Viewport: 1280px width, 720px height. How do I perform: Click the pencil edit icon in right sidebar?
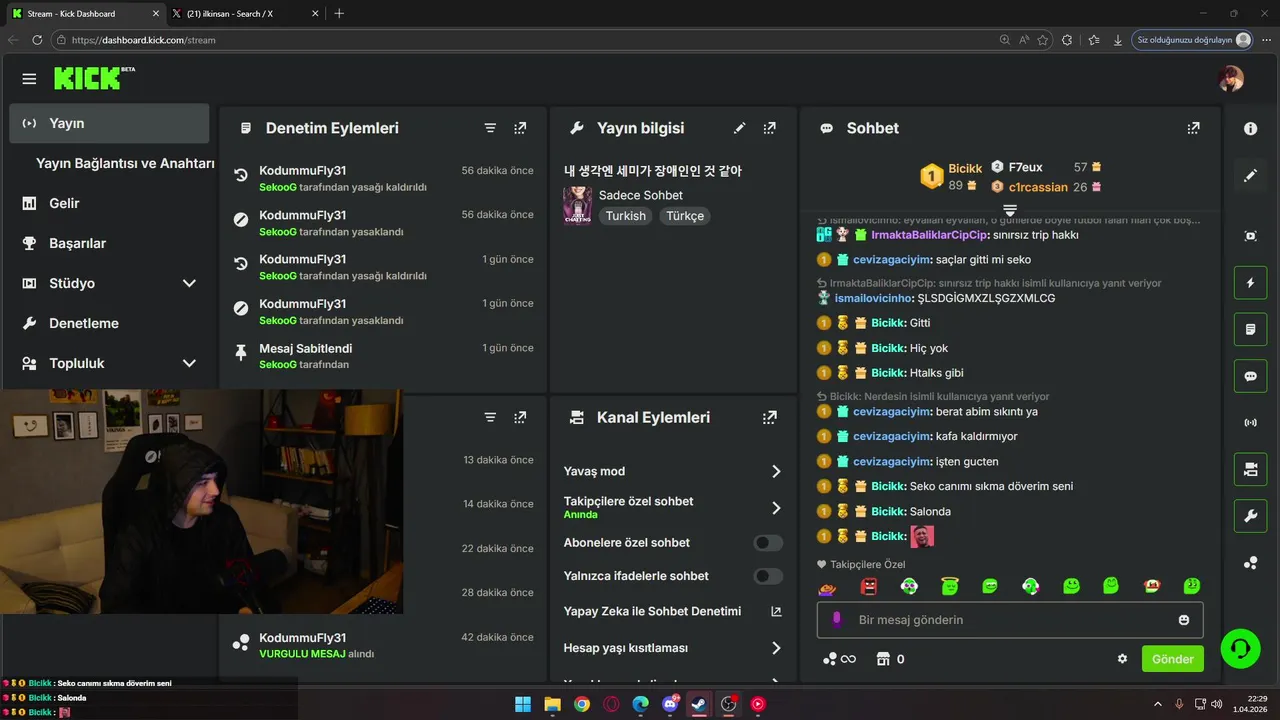coord(1250,176)
